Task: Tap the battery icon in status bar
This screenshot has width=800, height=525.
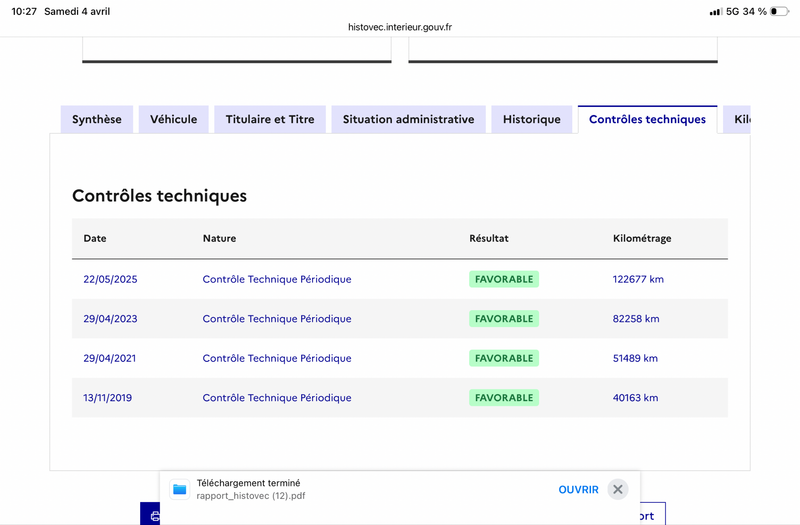Action: point(779,11)
